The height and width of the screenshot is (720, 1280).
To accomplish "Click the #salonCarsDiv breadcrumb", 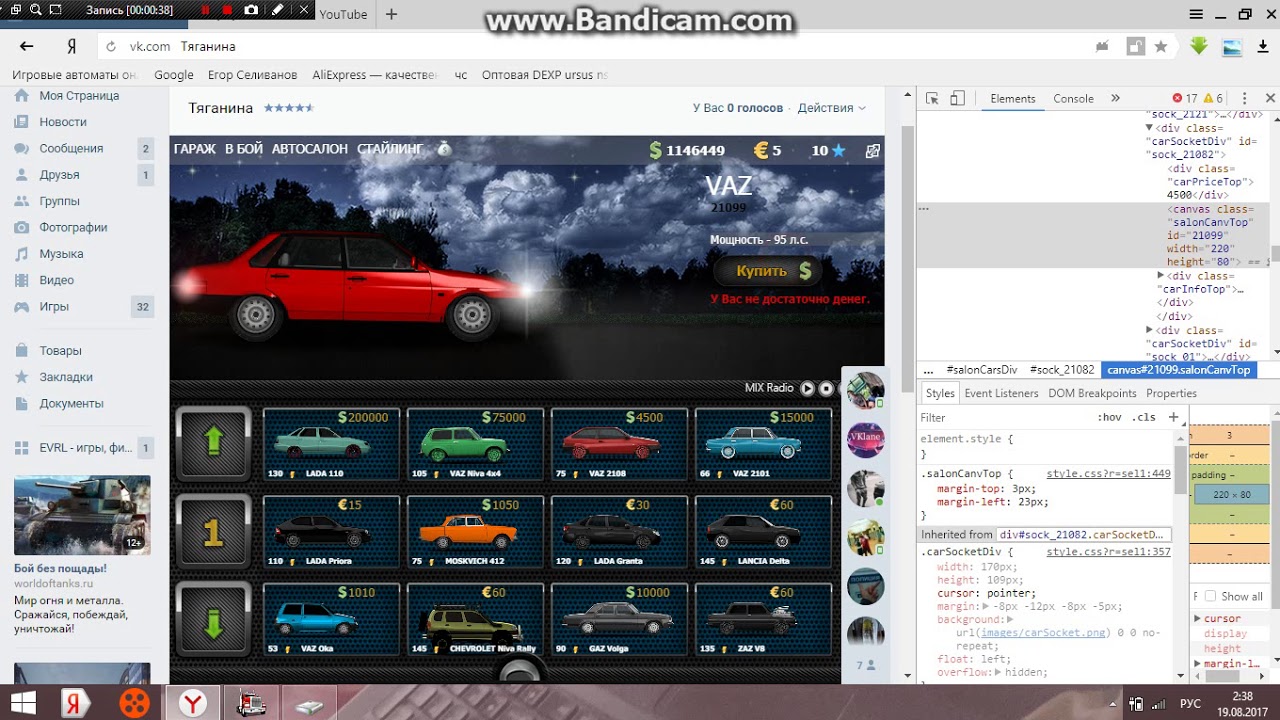I will click(x=981, y=369).
